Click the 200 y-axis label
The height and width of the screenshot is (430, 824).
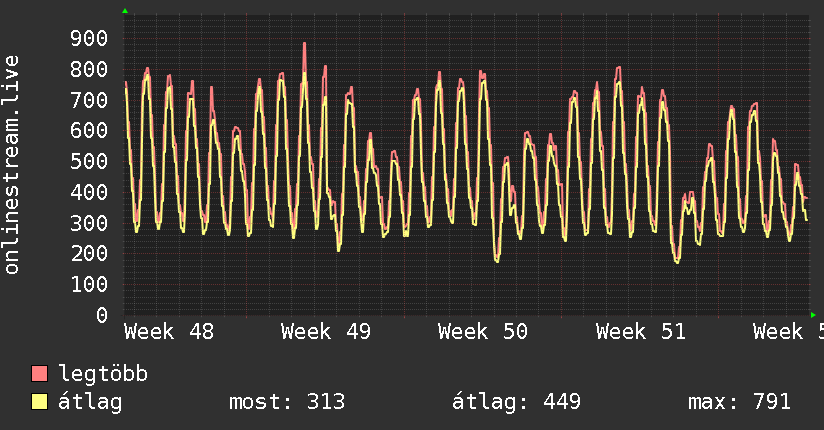pos(89,253)
